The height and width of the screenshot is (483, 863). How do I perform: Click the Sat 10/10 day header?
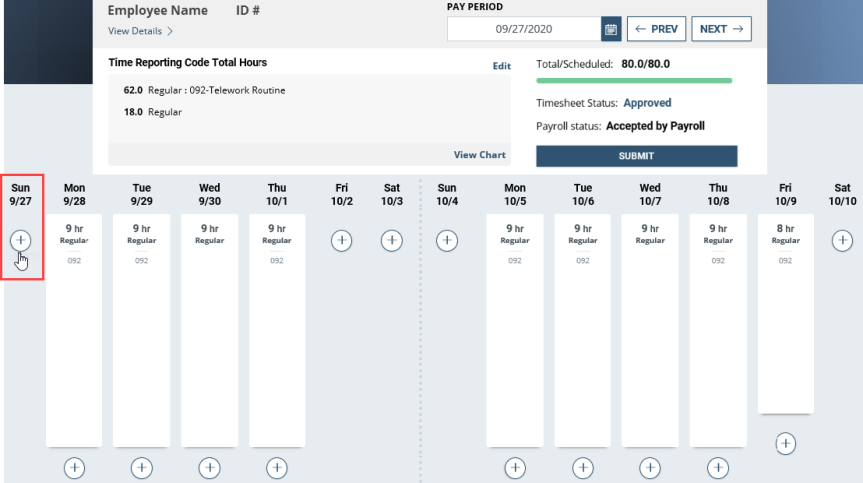point(842,195)
